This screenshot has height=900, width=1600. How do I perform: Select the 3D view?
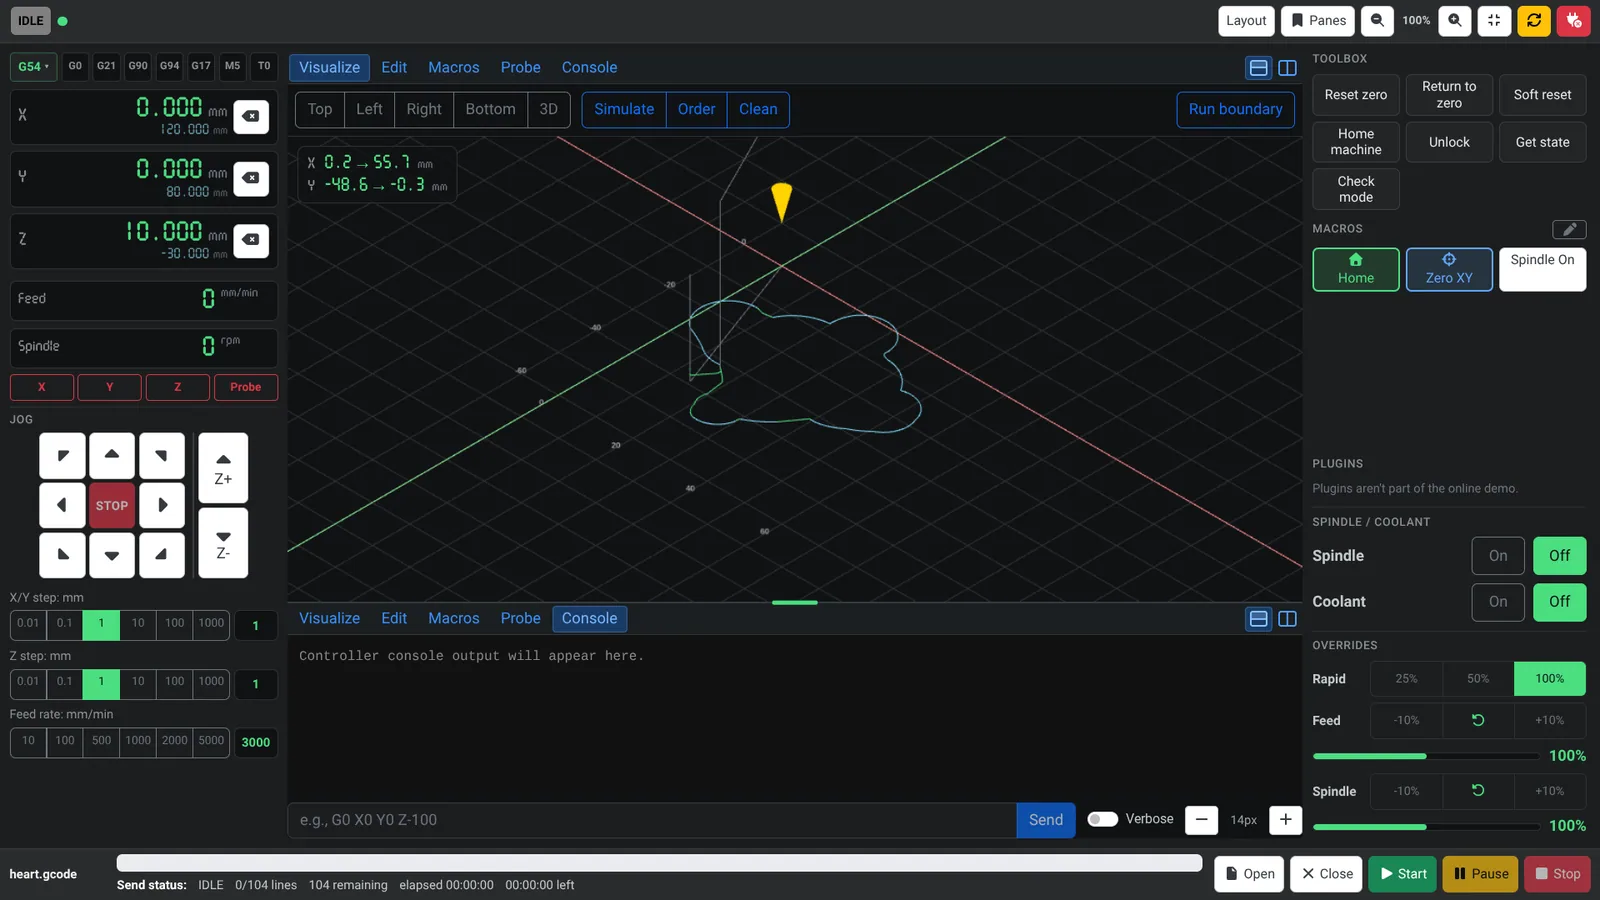[x=548, y=109]
